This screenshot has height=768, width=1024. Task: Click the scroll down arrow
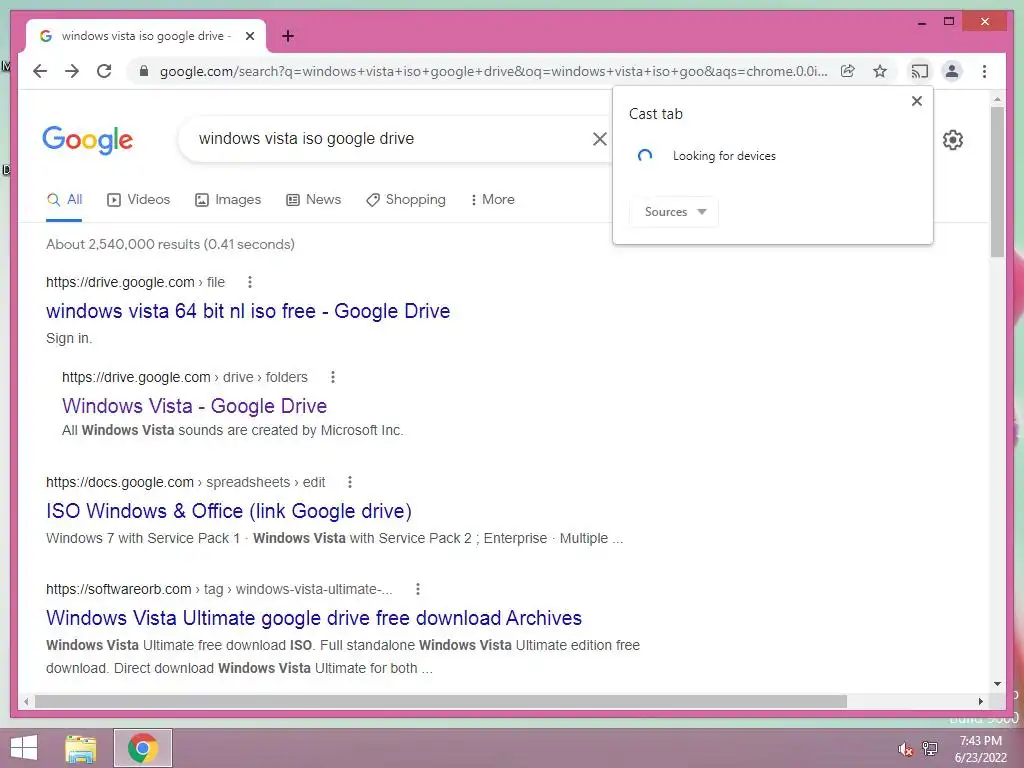(997, 684)
